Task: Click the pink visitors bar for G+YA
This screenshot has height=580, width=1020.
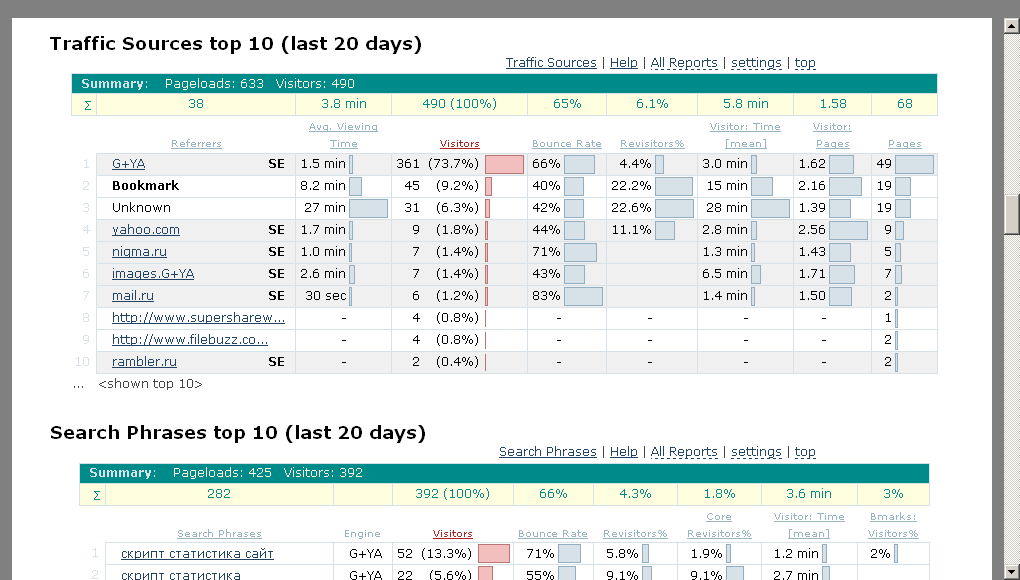Action: pyautogui.click(x=504, y=164)
